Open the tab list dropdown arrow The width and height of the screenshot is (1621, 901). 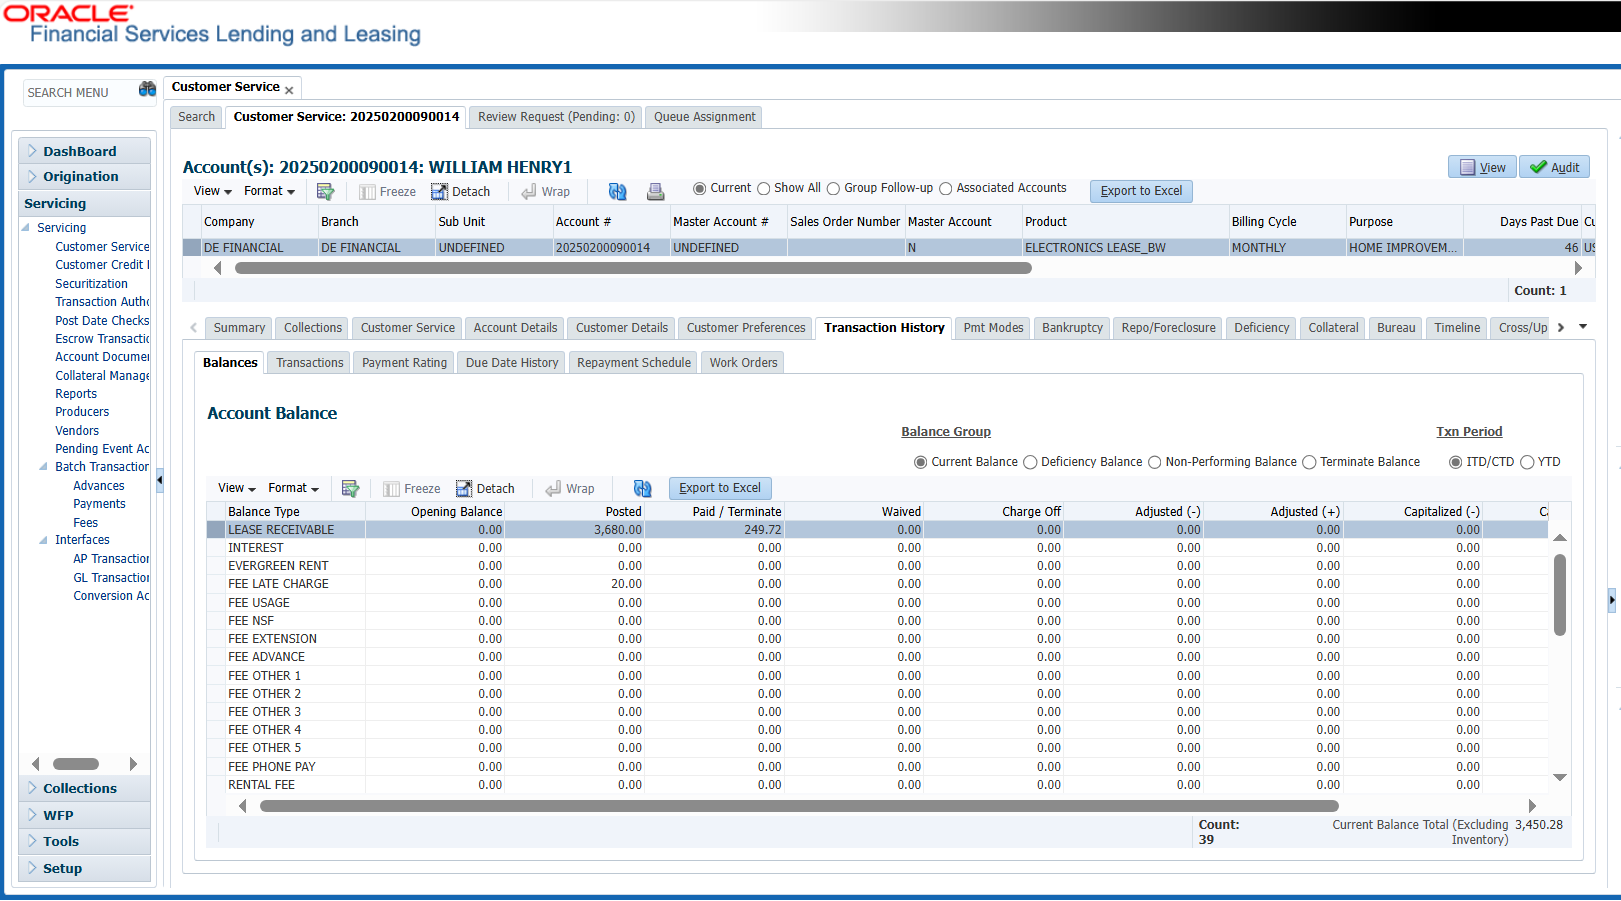click(1583, 327)
